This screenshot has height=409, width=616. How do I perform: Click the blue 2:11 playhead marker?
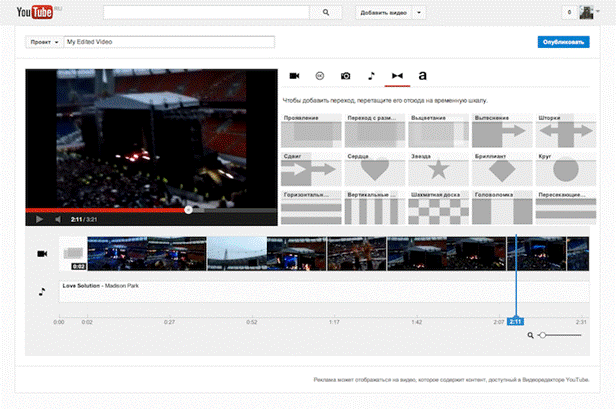pyautogui.click(x=515, y=322)
